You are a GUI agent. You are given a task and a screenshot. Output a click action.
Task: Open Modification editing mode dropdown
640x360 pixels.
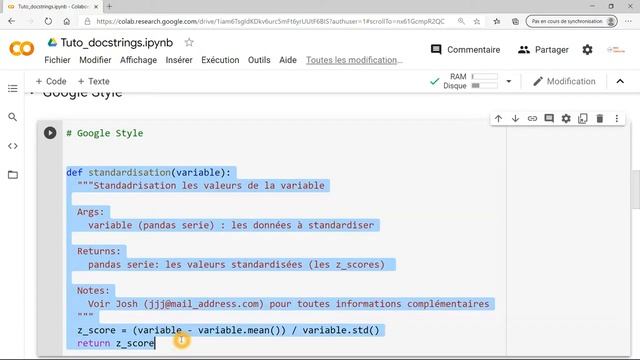pyautogui.click(x=564, y=81)
